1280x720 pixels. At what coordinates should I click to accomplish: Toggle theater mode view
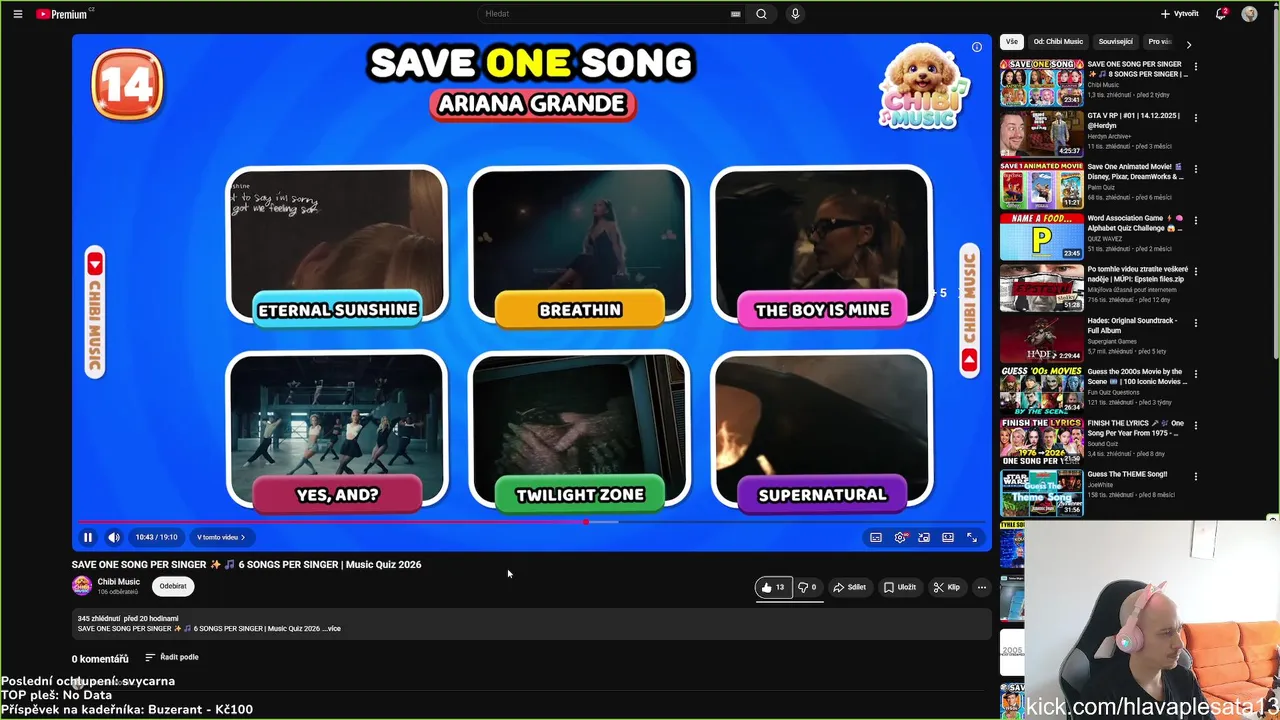coord(948,537)
